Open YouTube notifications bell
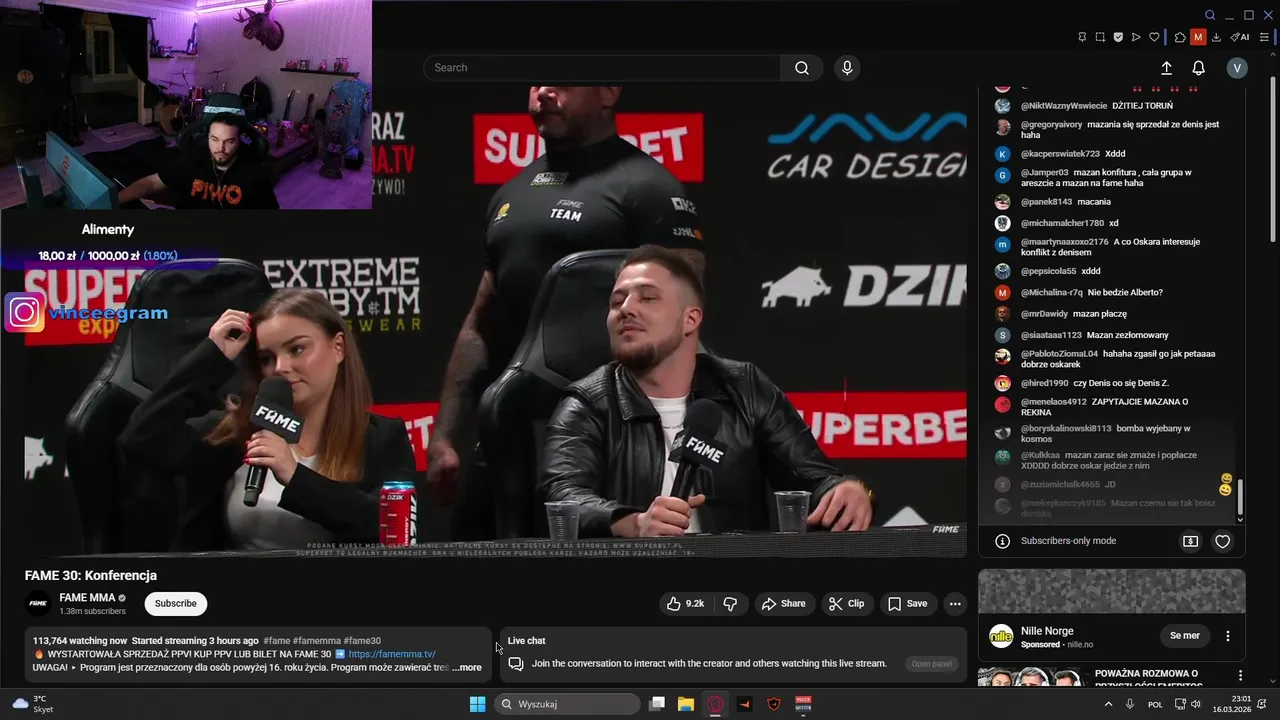The width and height of the screenshot is (1280, 720). point(1198,68)
